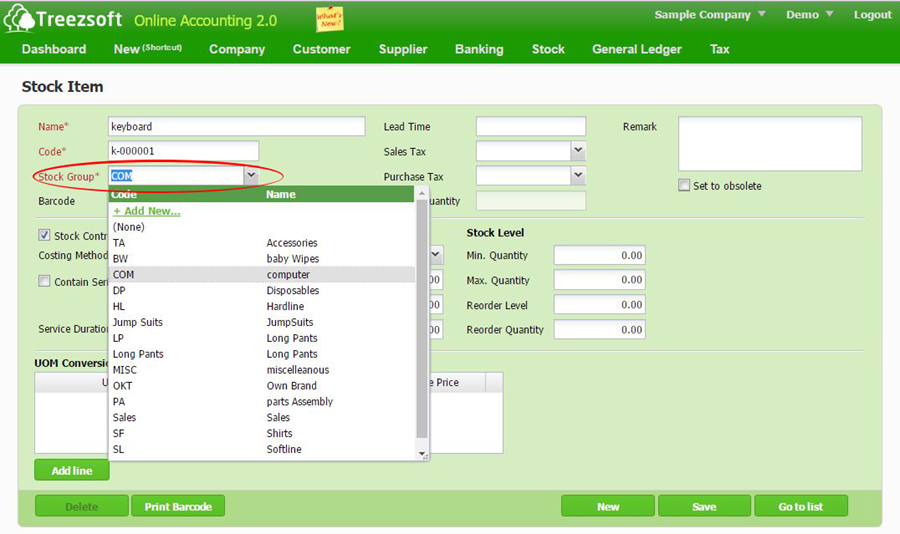Open the Purchase Tax dropdown
Image resolution: width=900 pixels, height=534 pixels.
(578, 176)
